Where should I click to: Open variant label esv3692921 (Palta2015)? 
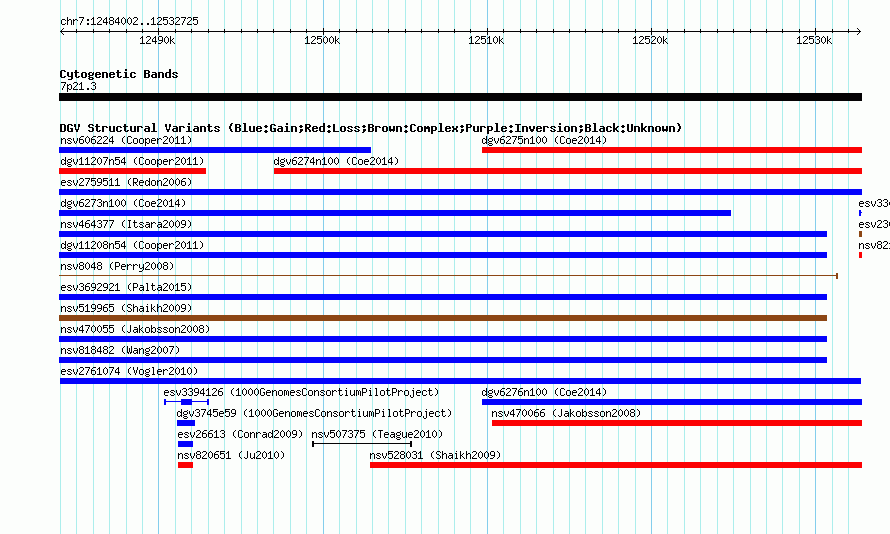(126, 287)
